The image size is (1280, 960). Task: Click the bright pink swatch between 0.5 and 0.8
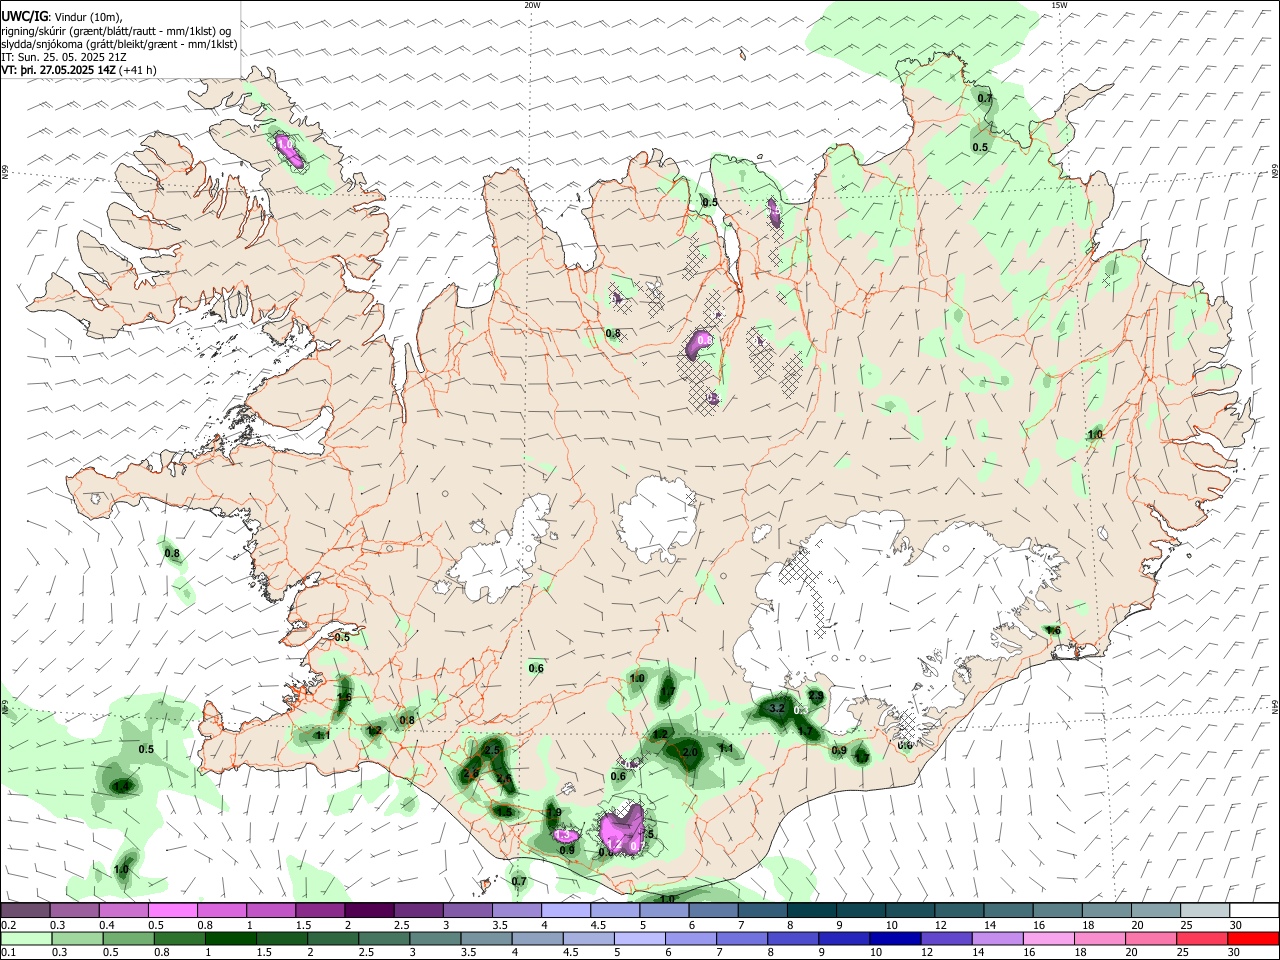coord(172,910)
